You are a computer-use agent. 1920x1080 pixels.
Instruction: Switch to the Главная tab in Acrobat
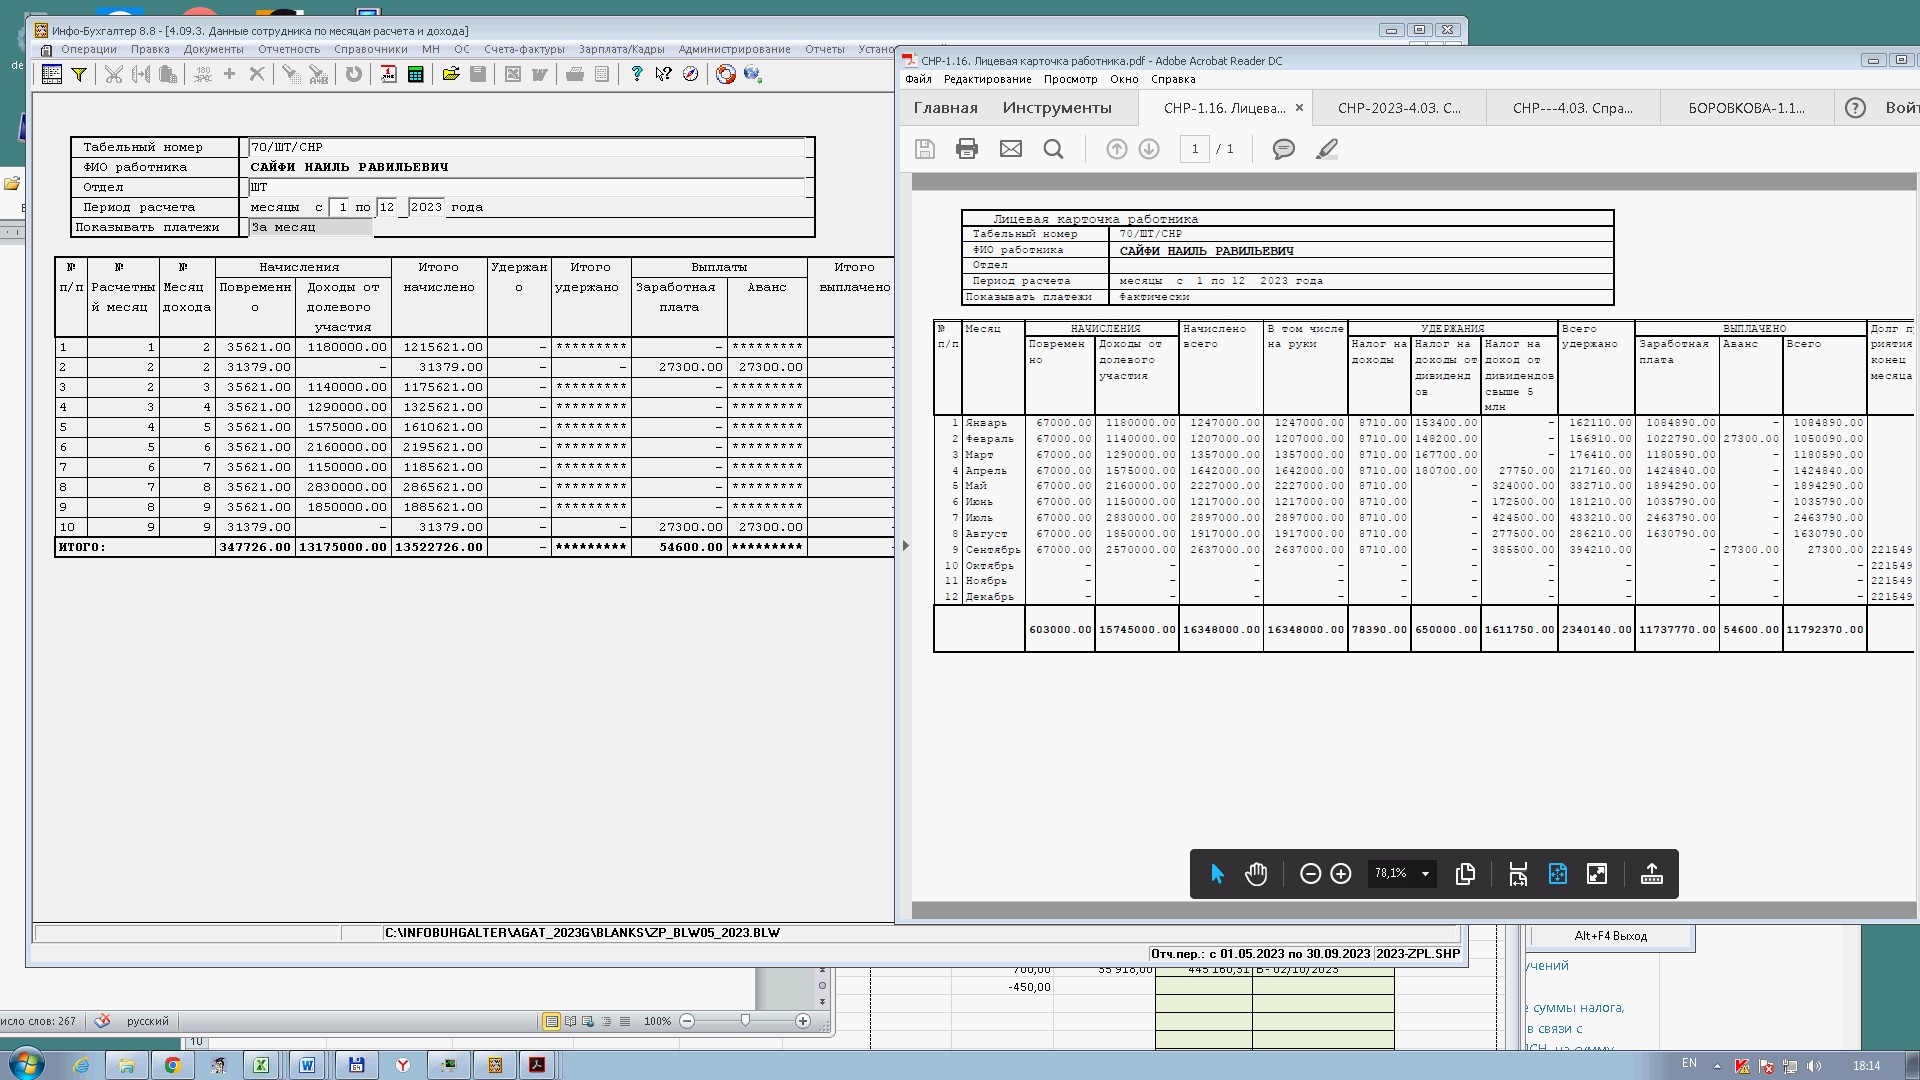[x=945, y=108]
